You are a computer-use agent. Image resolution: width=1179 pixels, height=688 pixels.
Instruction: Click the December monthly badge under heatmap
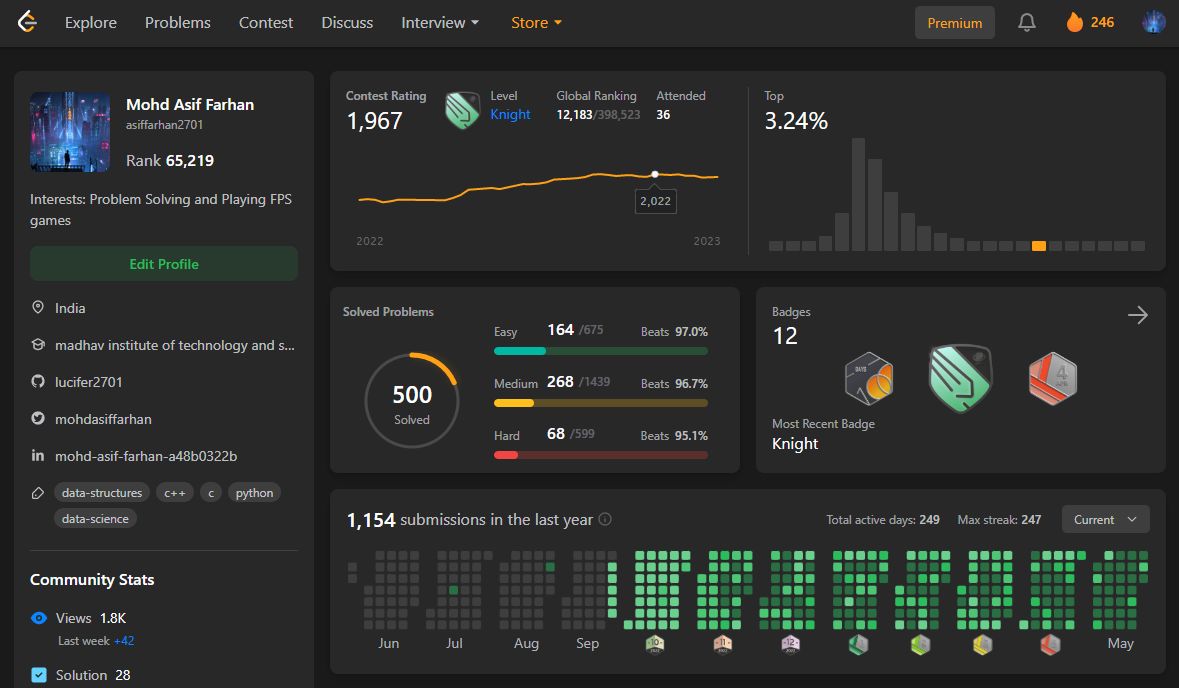click(790, 644)
